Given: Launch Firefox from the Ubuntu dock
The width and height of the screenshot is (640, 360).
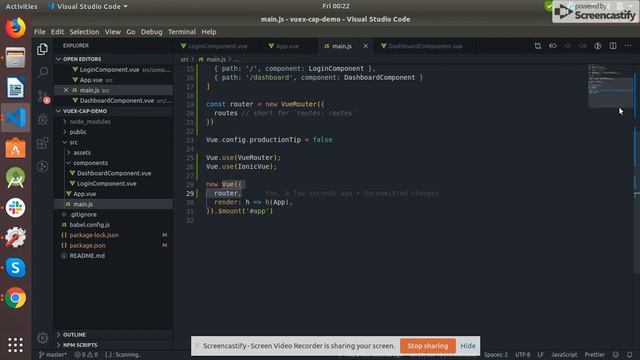Looking at the screenshot, I should [16, 28].
